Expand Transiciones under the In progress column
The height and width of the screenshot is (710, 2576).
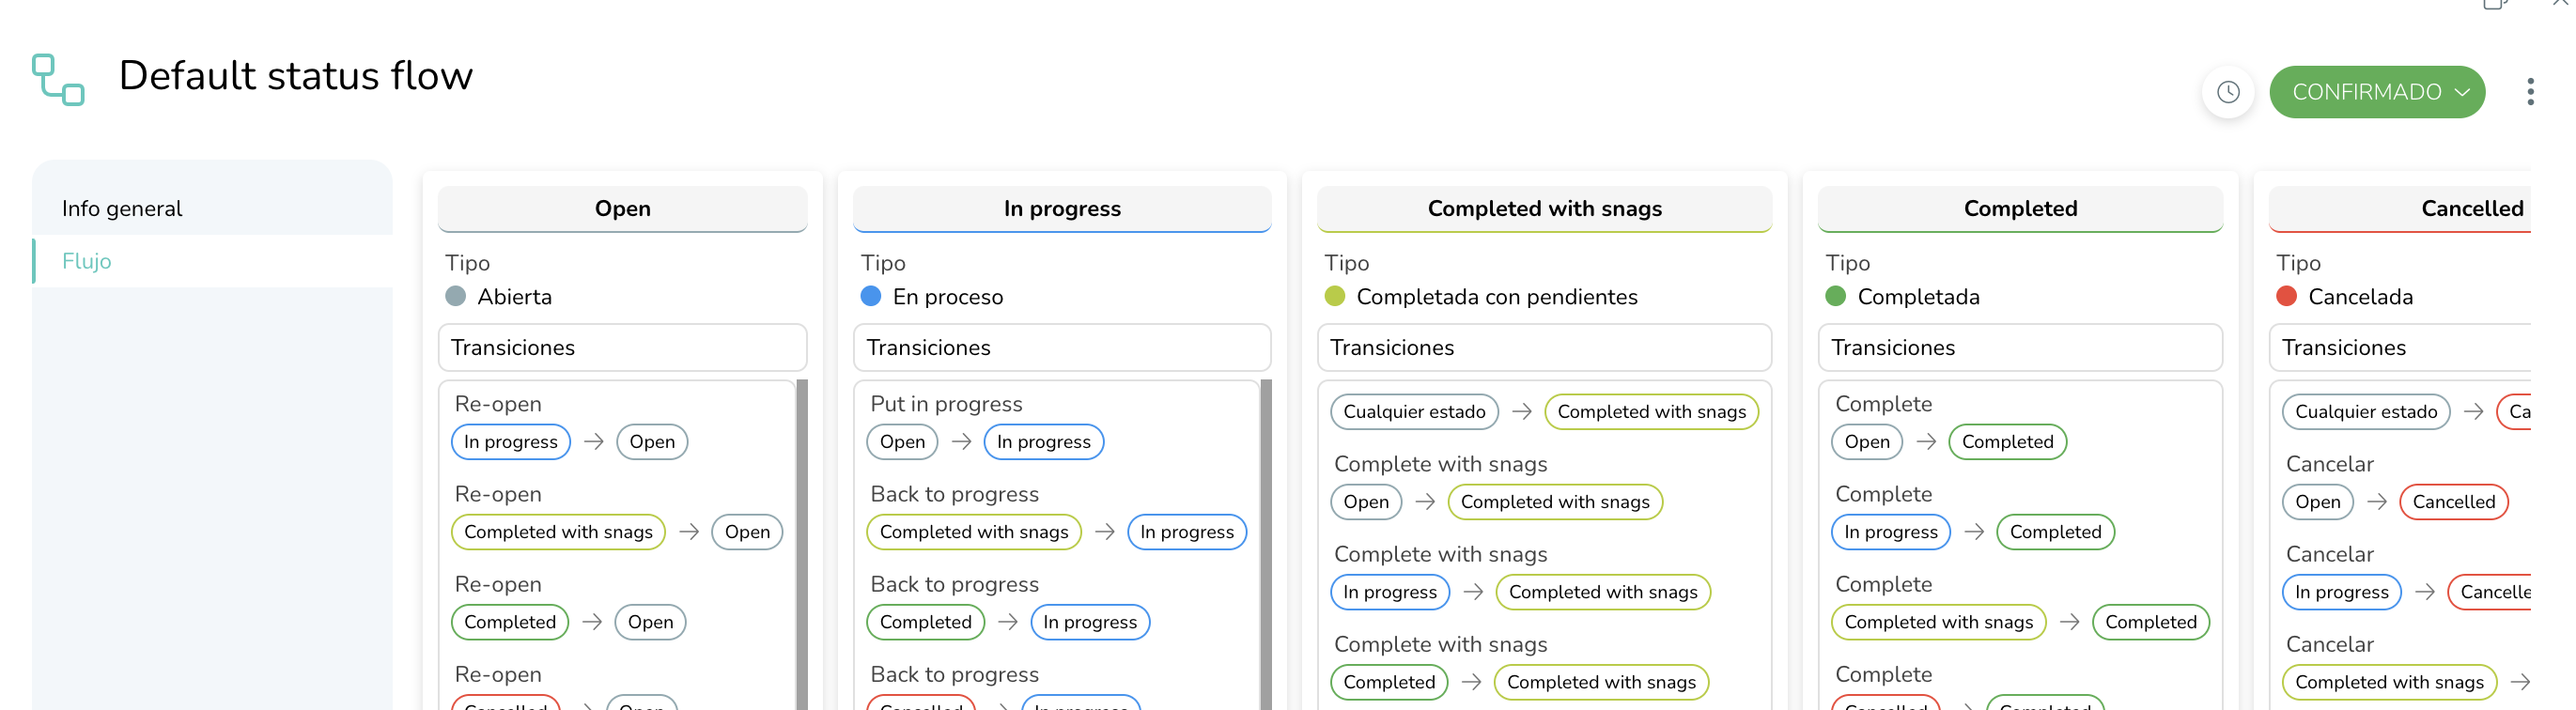coord(1061,347)
